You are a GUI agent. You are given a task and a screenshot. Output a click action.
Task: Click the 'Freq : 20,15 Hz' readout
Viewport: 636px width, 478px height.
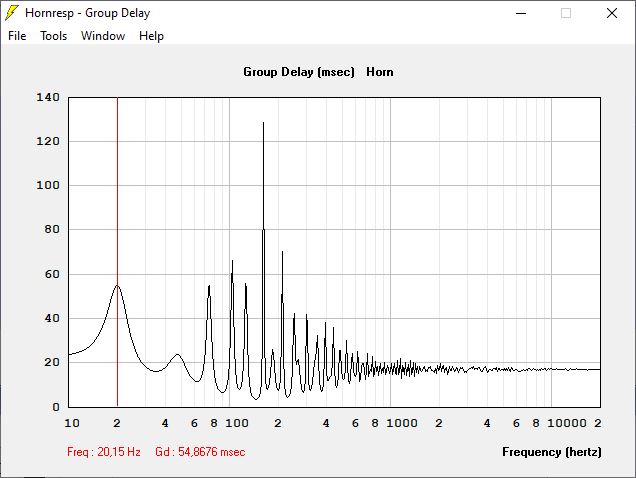104,452
